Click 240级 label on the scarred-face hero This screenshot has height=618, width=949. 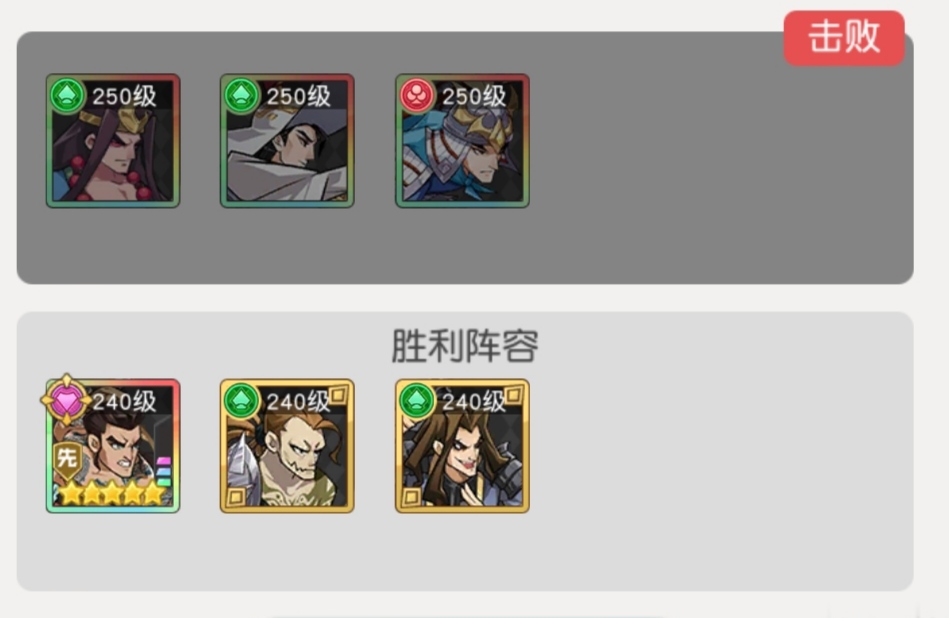coord(298,401)
